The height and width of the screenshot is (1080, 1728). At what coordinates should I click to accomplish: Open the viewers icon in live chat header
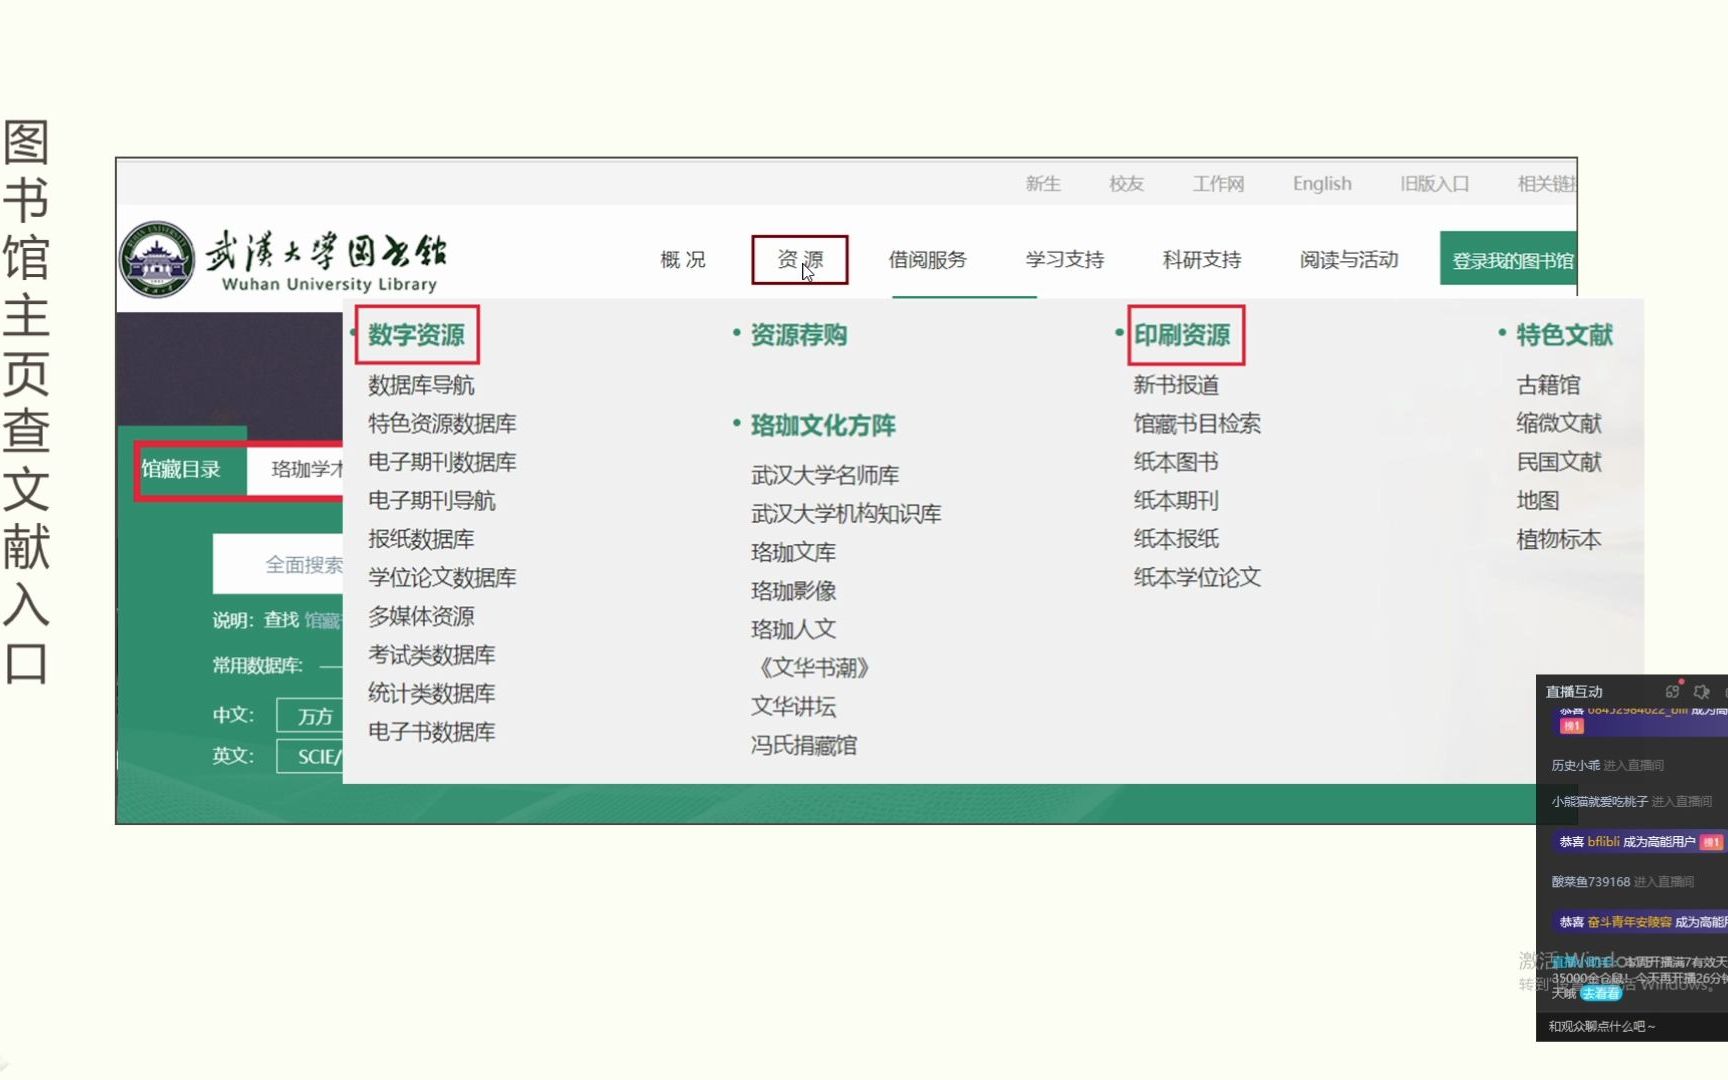(1672, 691)
